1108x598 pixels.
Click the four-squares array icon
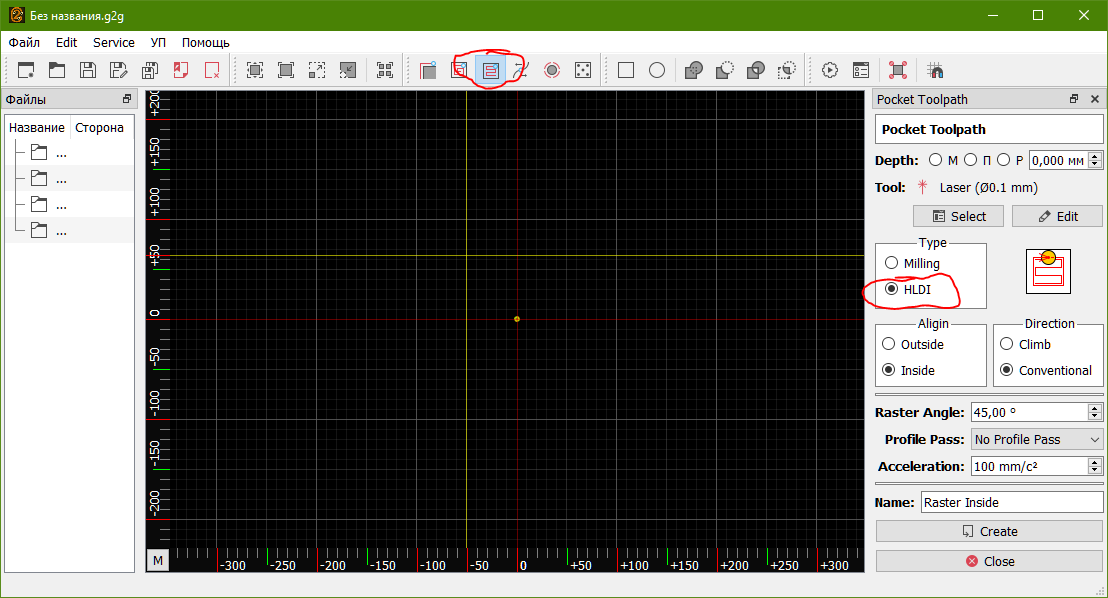pos(385,70)
